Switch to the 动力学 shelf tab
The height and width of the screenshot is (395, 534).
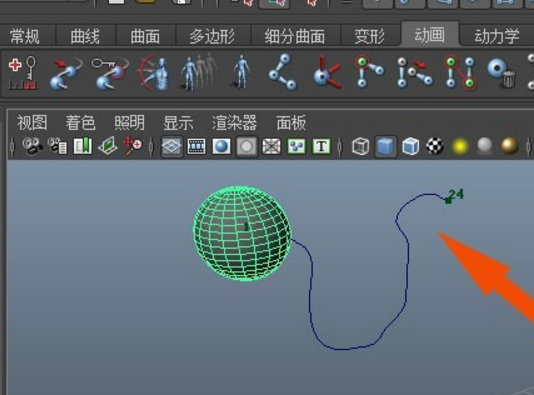pos(497,36)
